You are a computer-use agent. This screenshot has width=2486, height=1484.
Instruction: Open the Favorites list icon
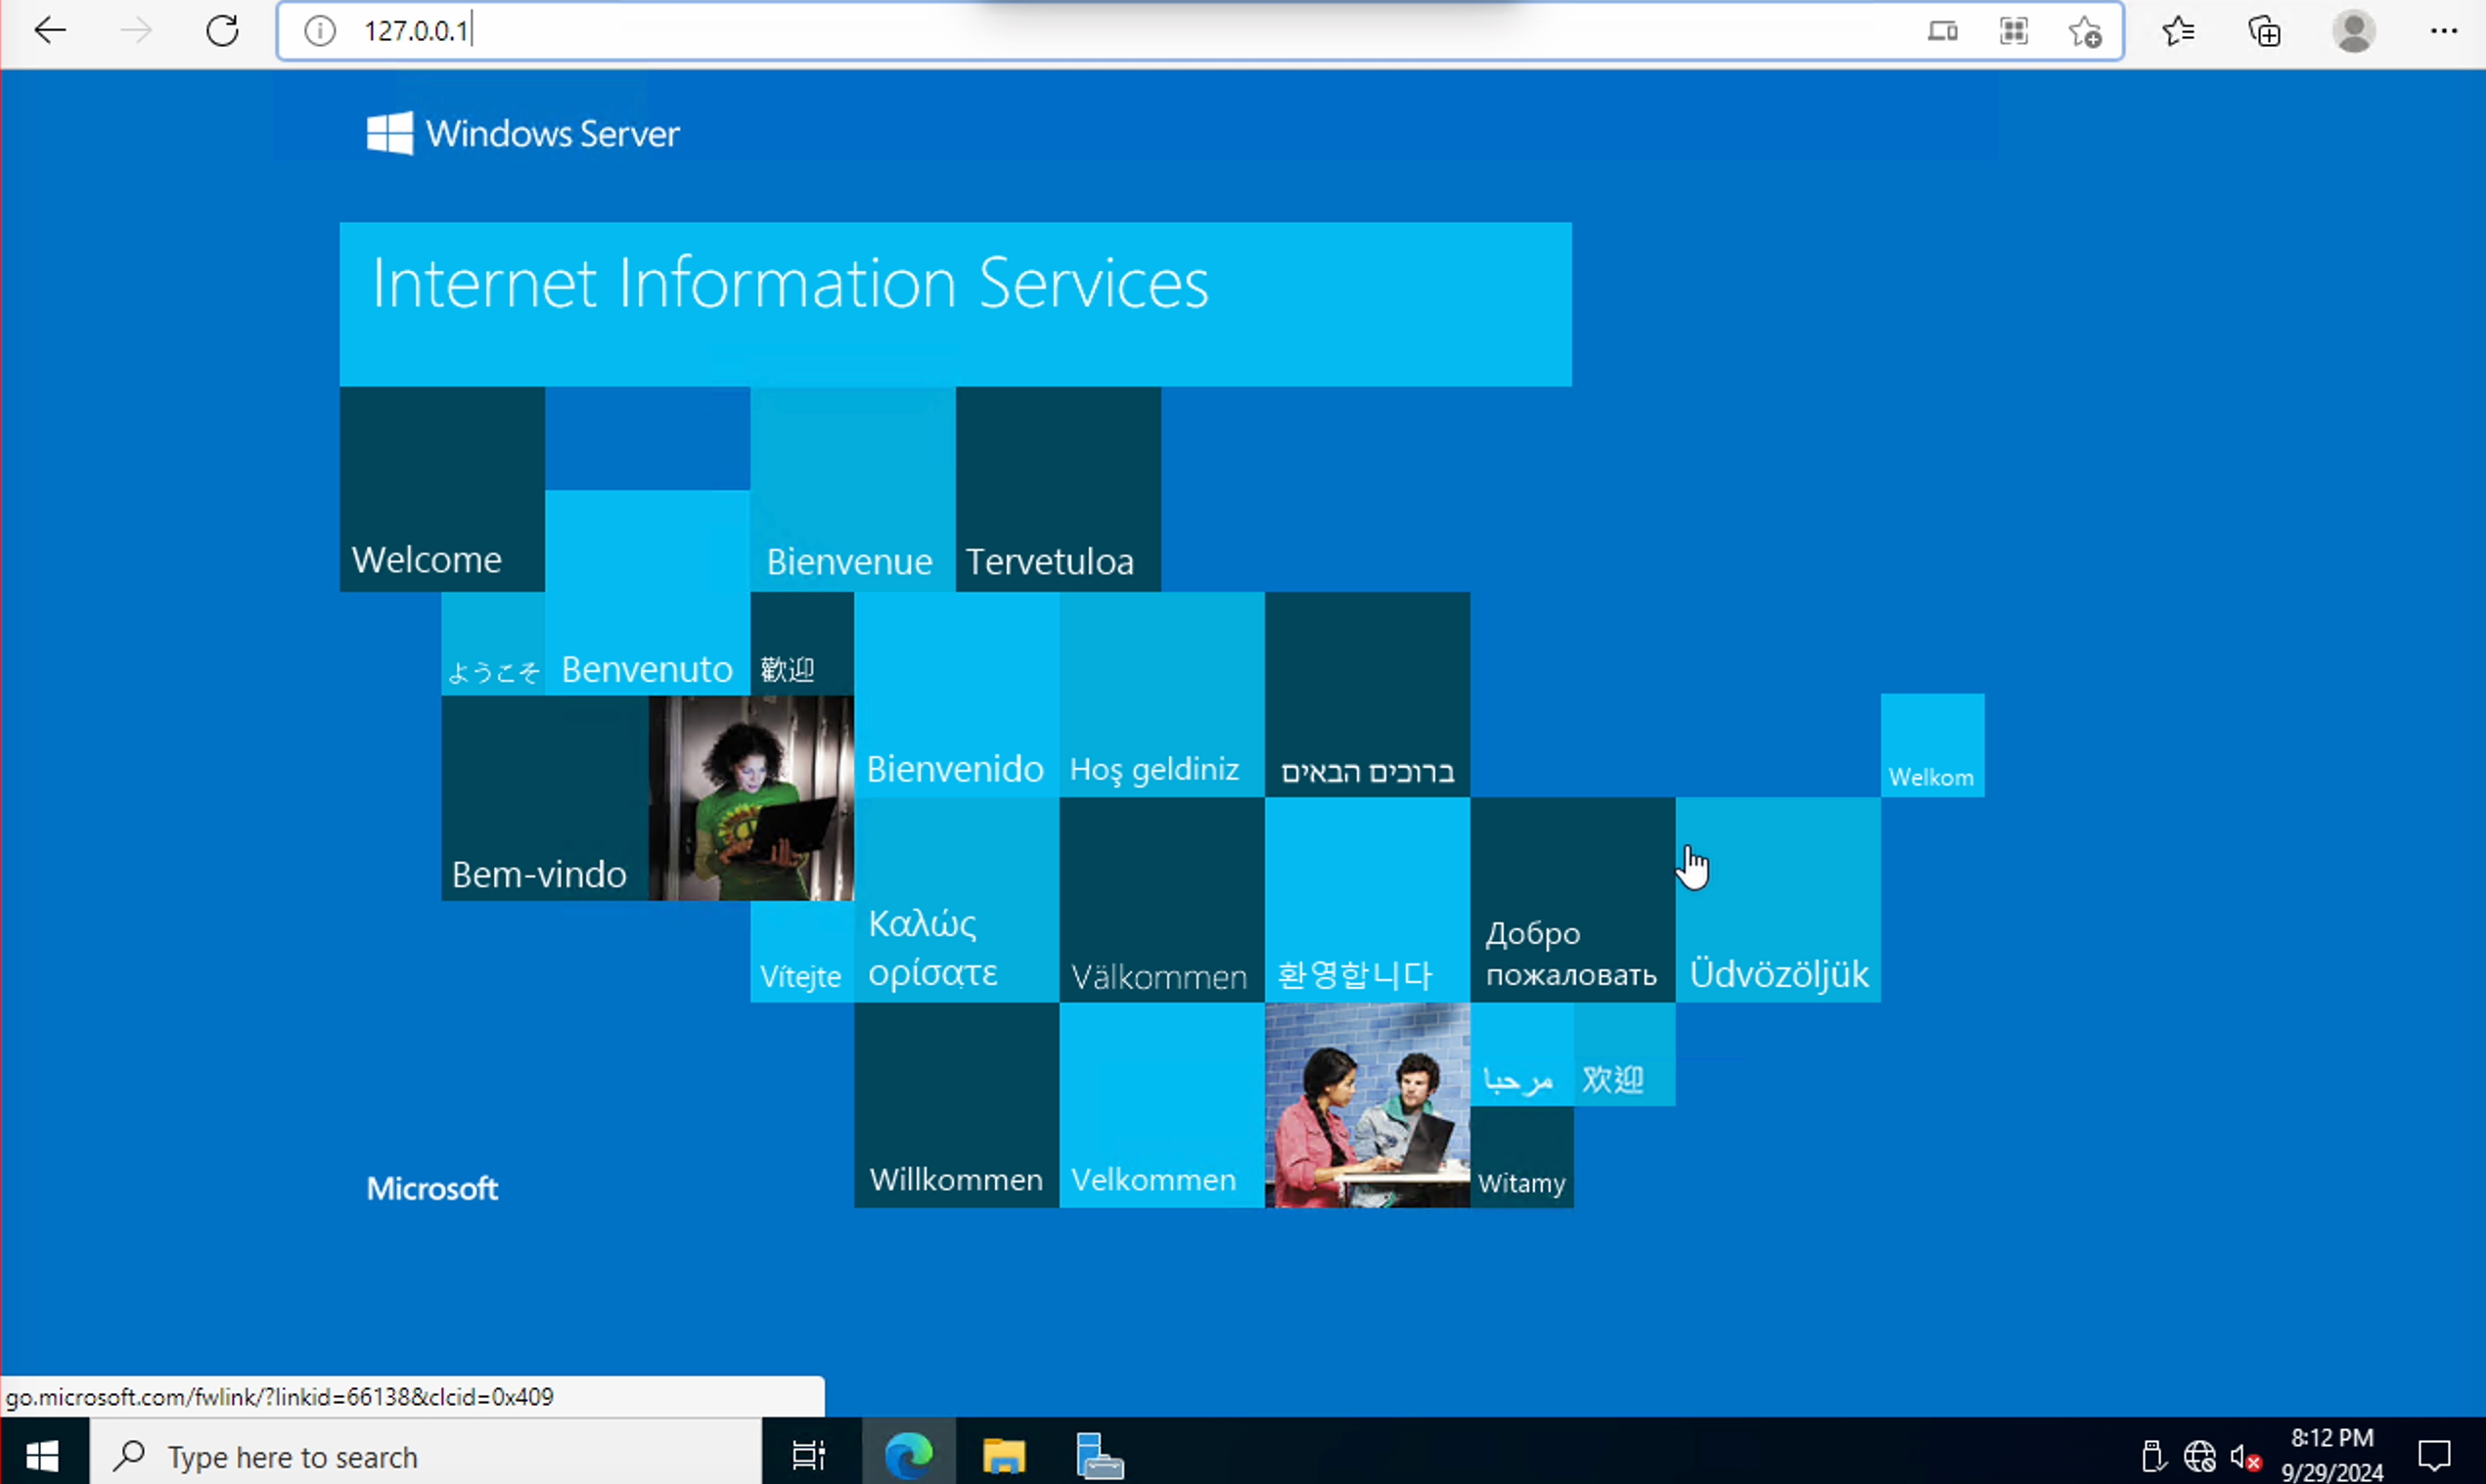[2178, 31]
